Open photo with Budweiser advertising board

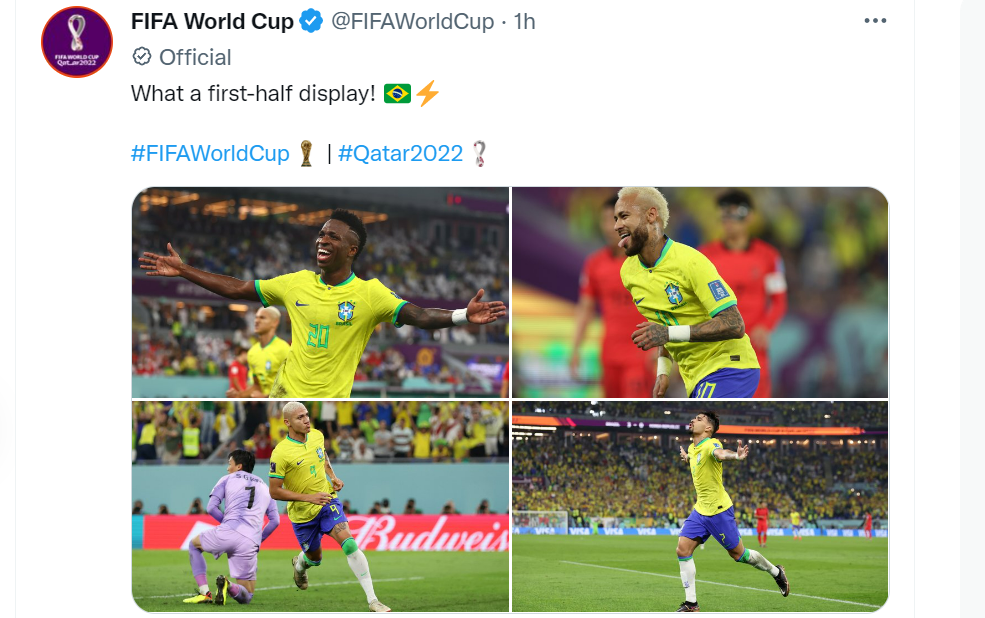pos(320,506)
